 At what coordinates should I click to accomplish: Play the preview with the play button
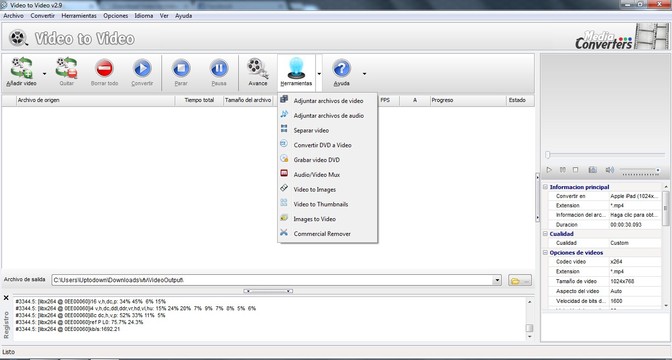click(549, 170)
